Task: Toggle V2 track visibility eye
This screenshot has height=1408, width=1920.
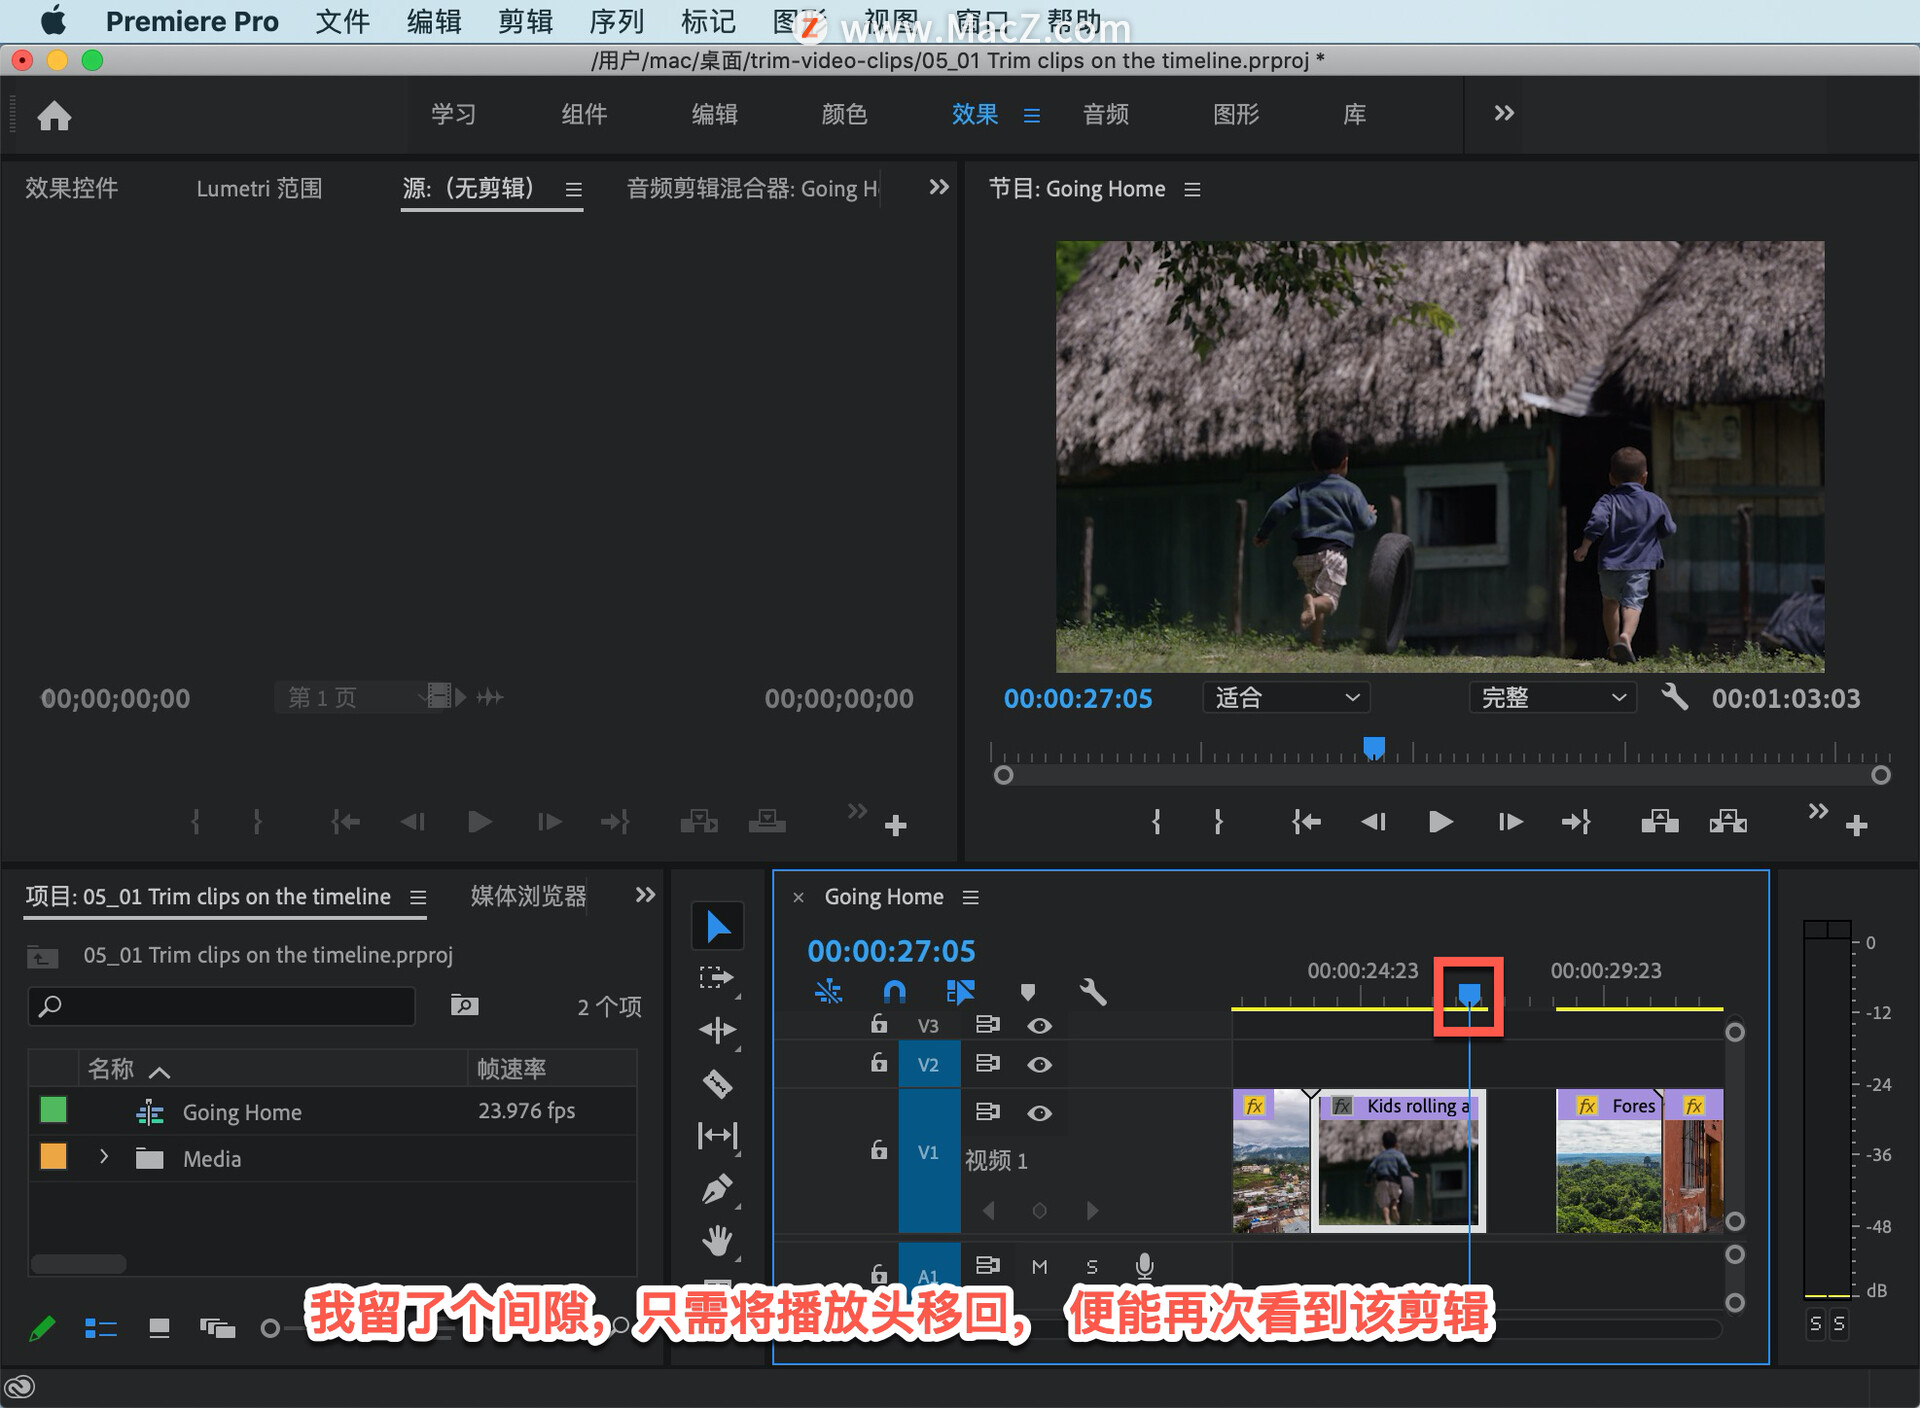Action: pyautogui.click(x=1039, y=1065)
